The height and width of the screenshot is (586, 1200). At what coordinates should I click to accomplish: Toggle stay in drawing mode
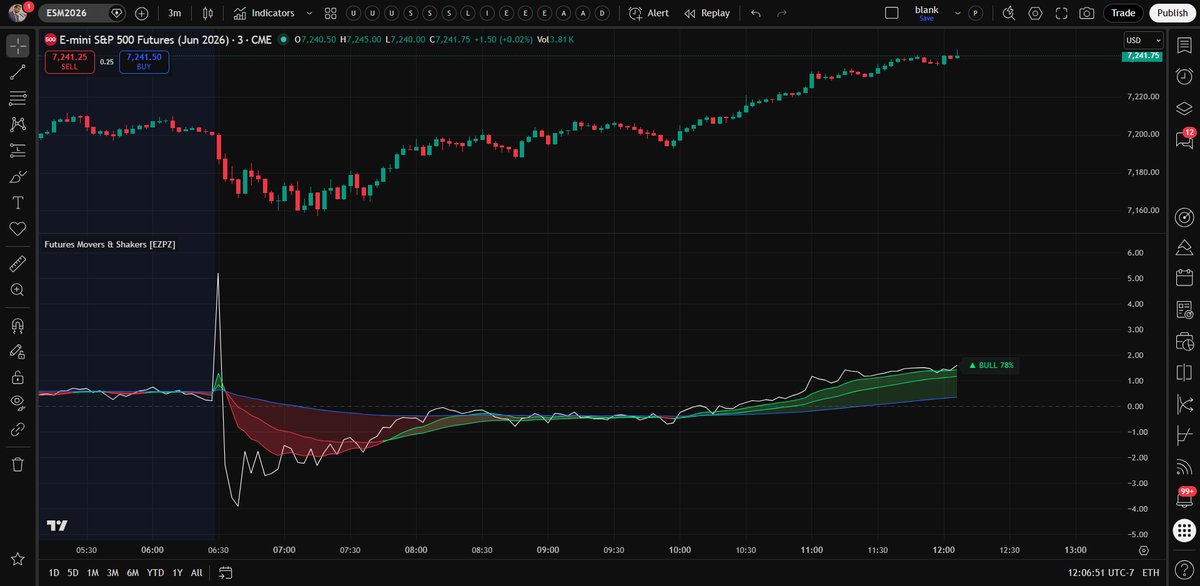click(17, 351)
